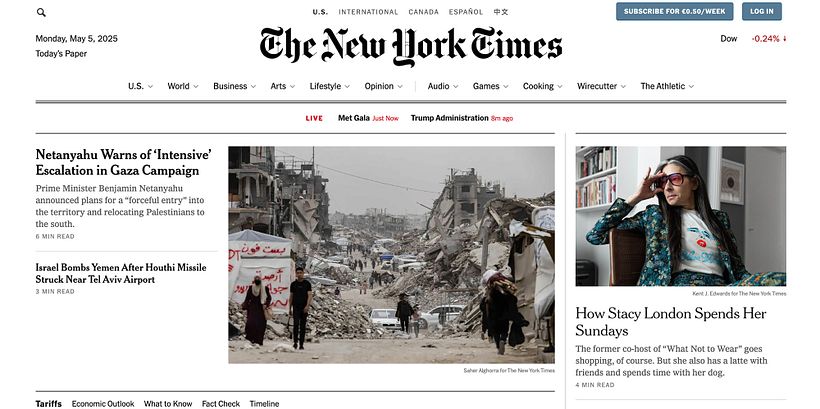Open the Met Gala live update
The height and width of the screenshot is (409, 820).
coord(368,118)
